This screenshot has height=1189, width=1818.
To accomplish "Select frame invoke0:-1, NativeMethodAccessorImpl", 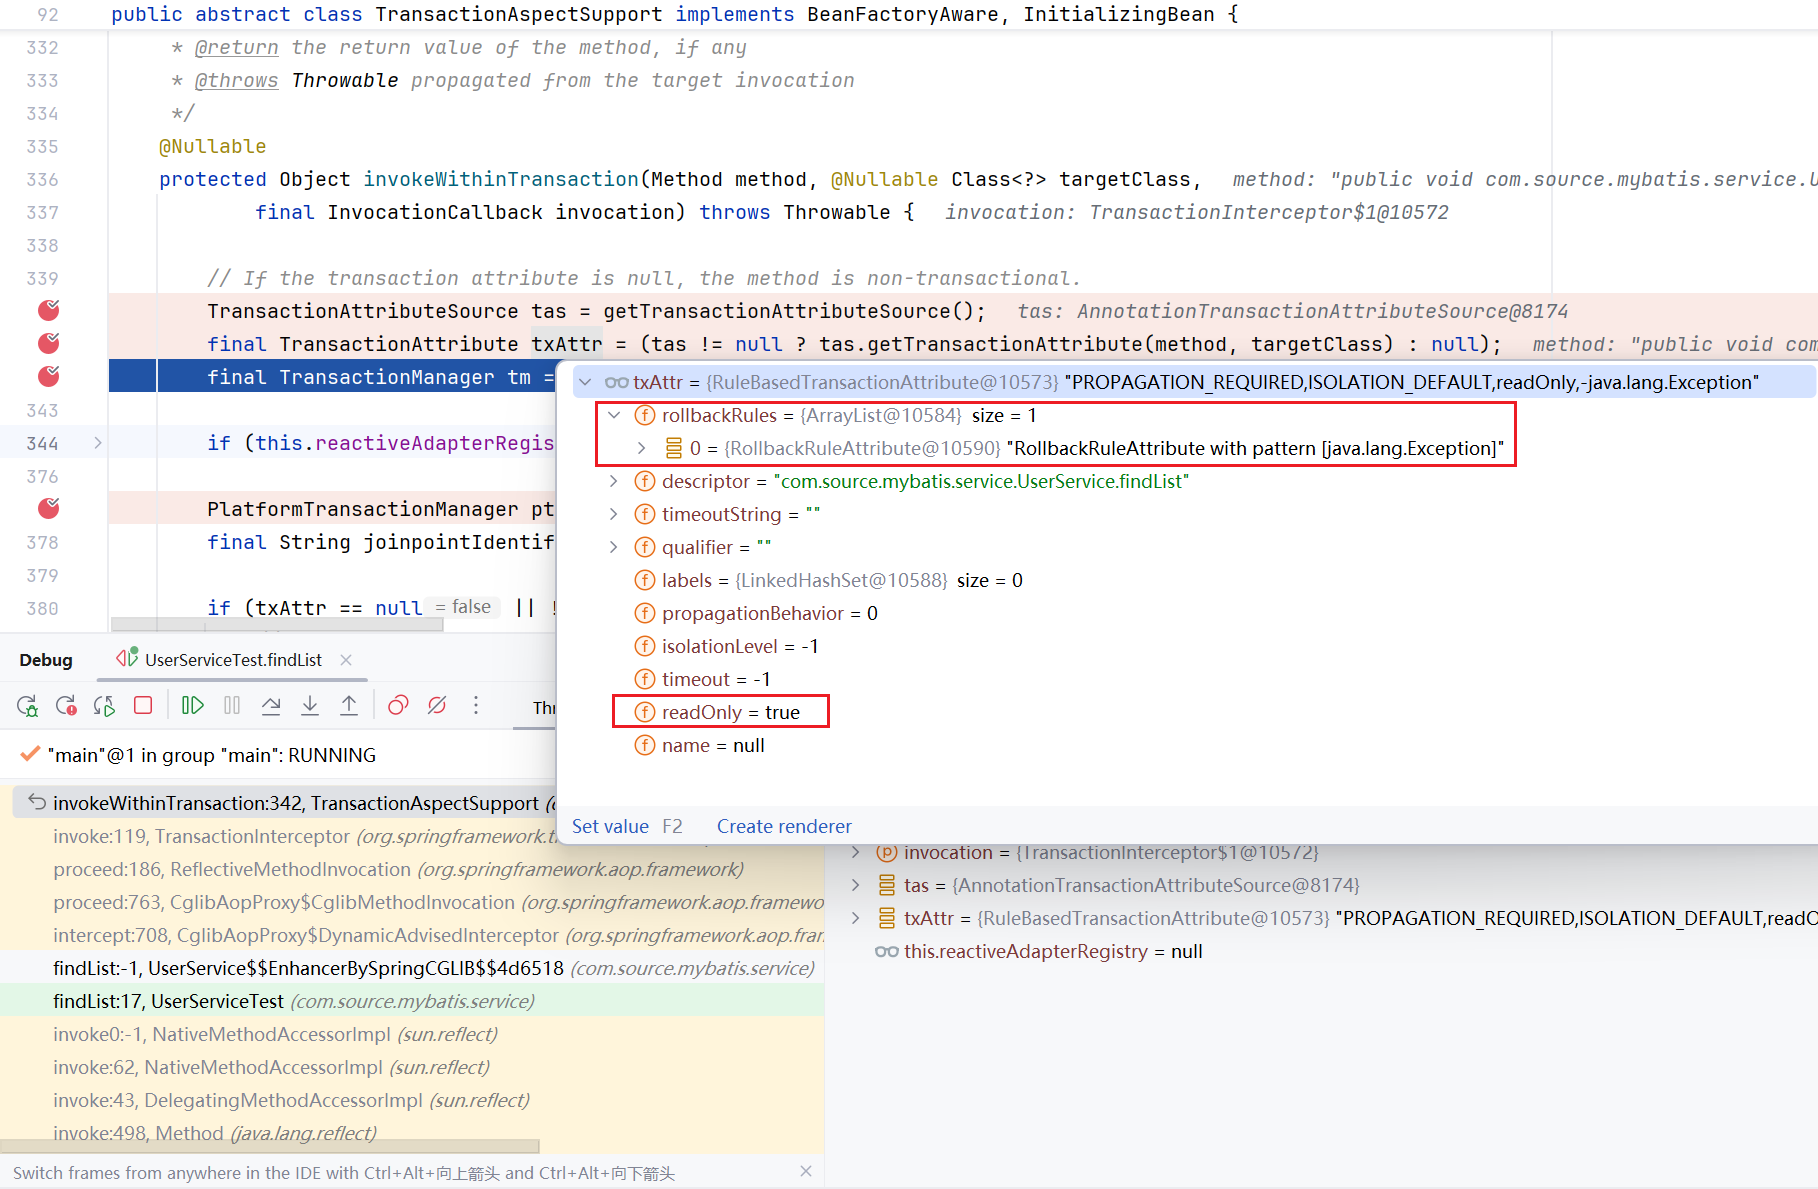I will click(412, 1034).
